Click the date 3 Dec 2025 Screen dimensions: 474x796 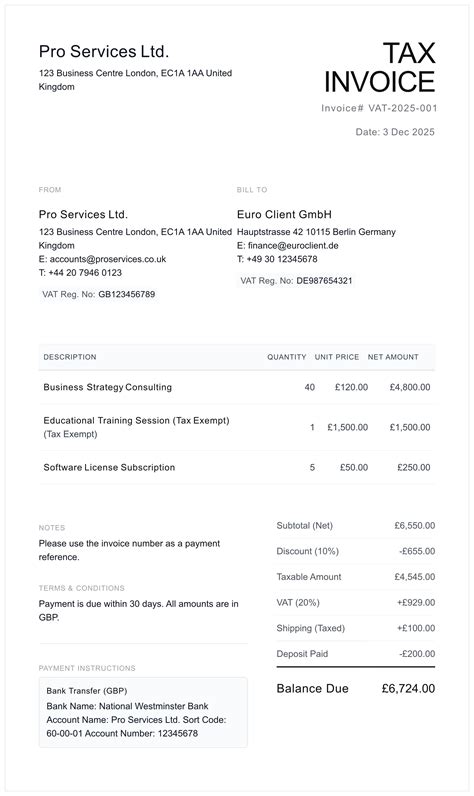click(x=409, y=132)
